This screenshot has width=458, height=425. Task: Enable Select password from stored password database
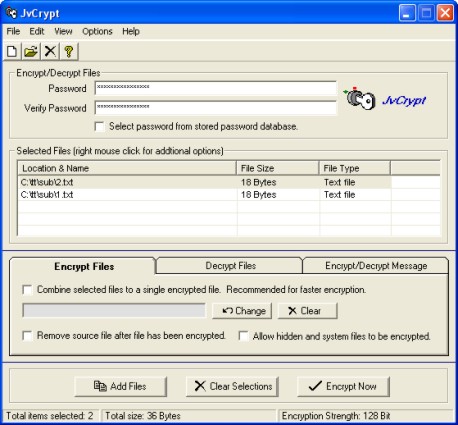coord(99,127)
